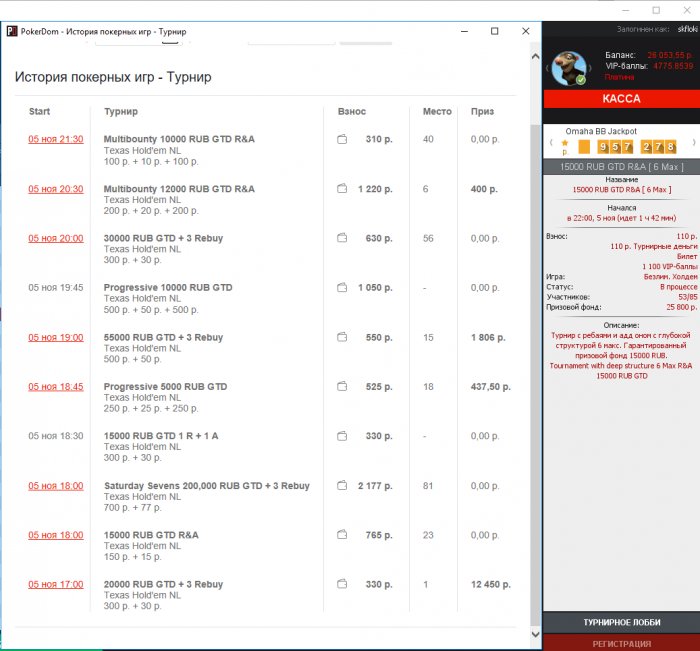Click Multibounty 12000 RUB GTD R&A title
The height and width of the screenshot is (651, 700).
click(x=179, y=189)
